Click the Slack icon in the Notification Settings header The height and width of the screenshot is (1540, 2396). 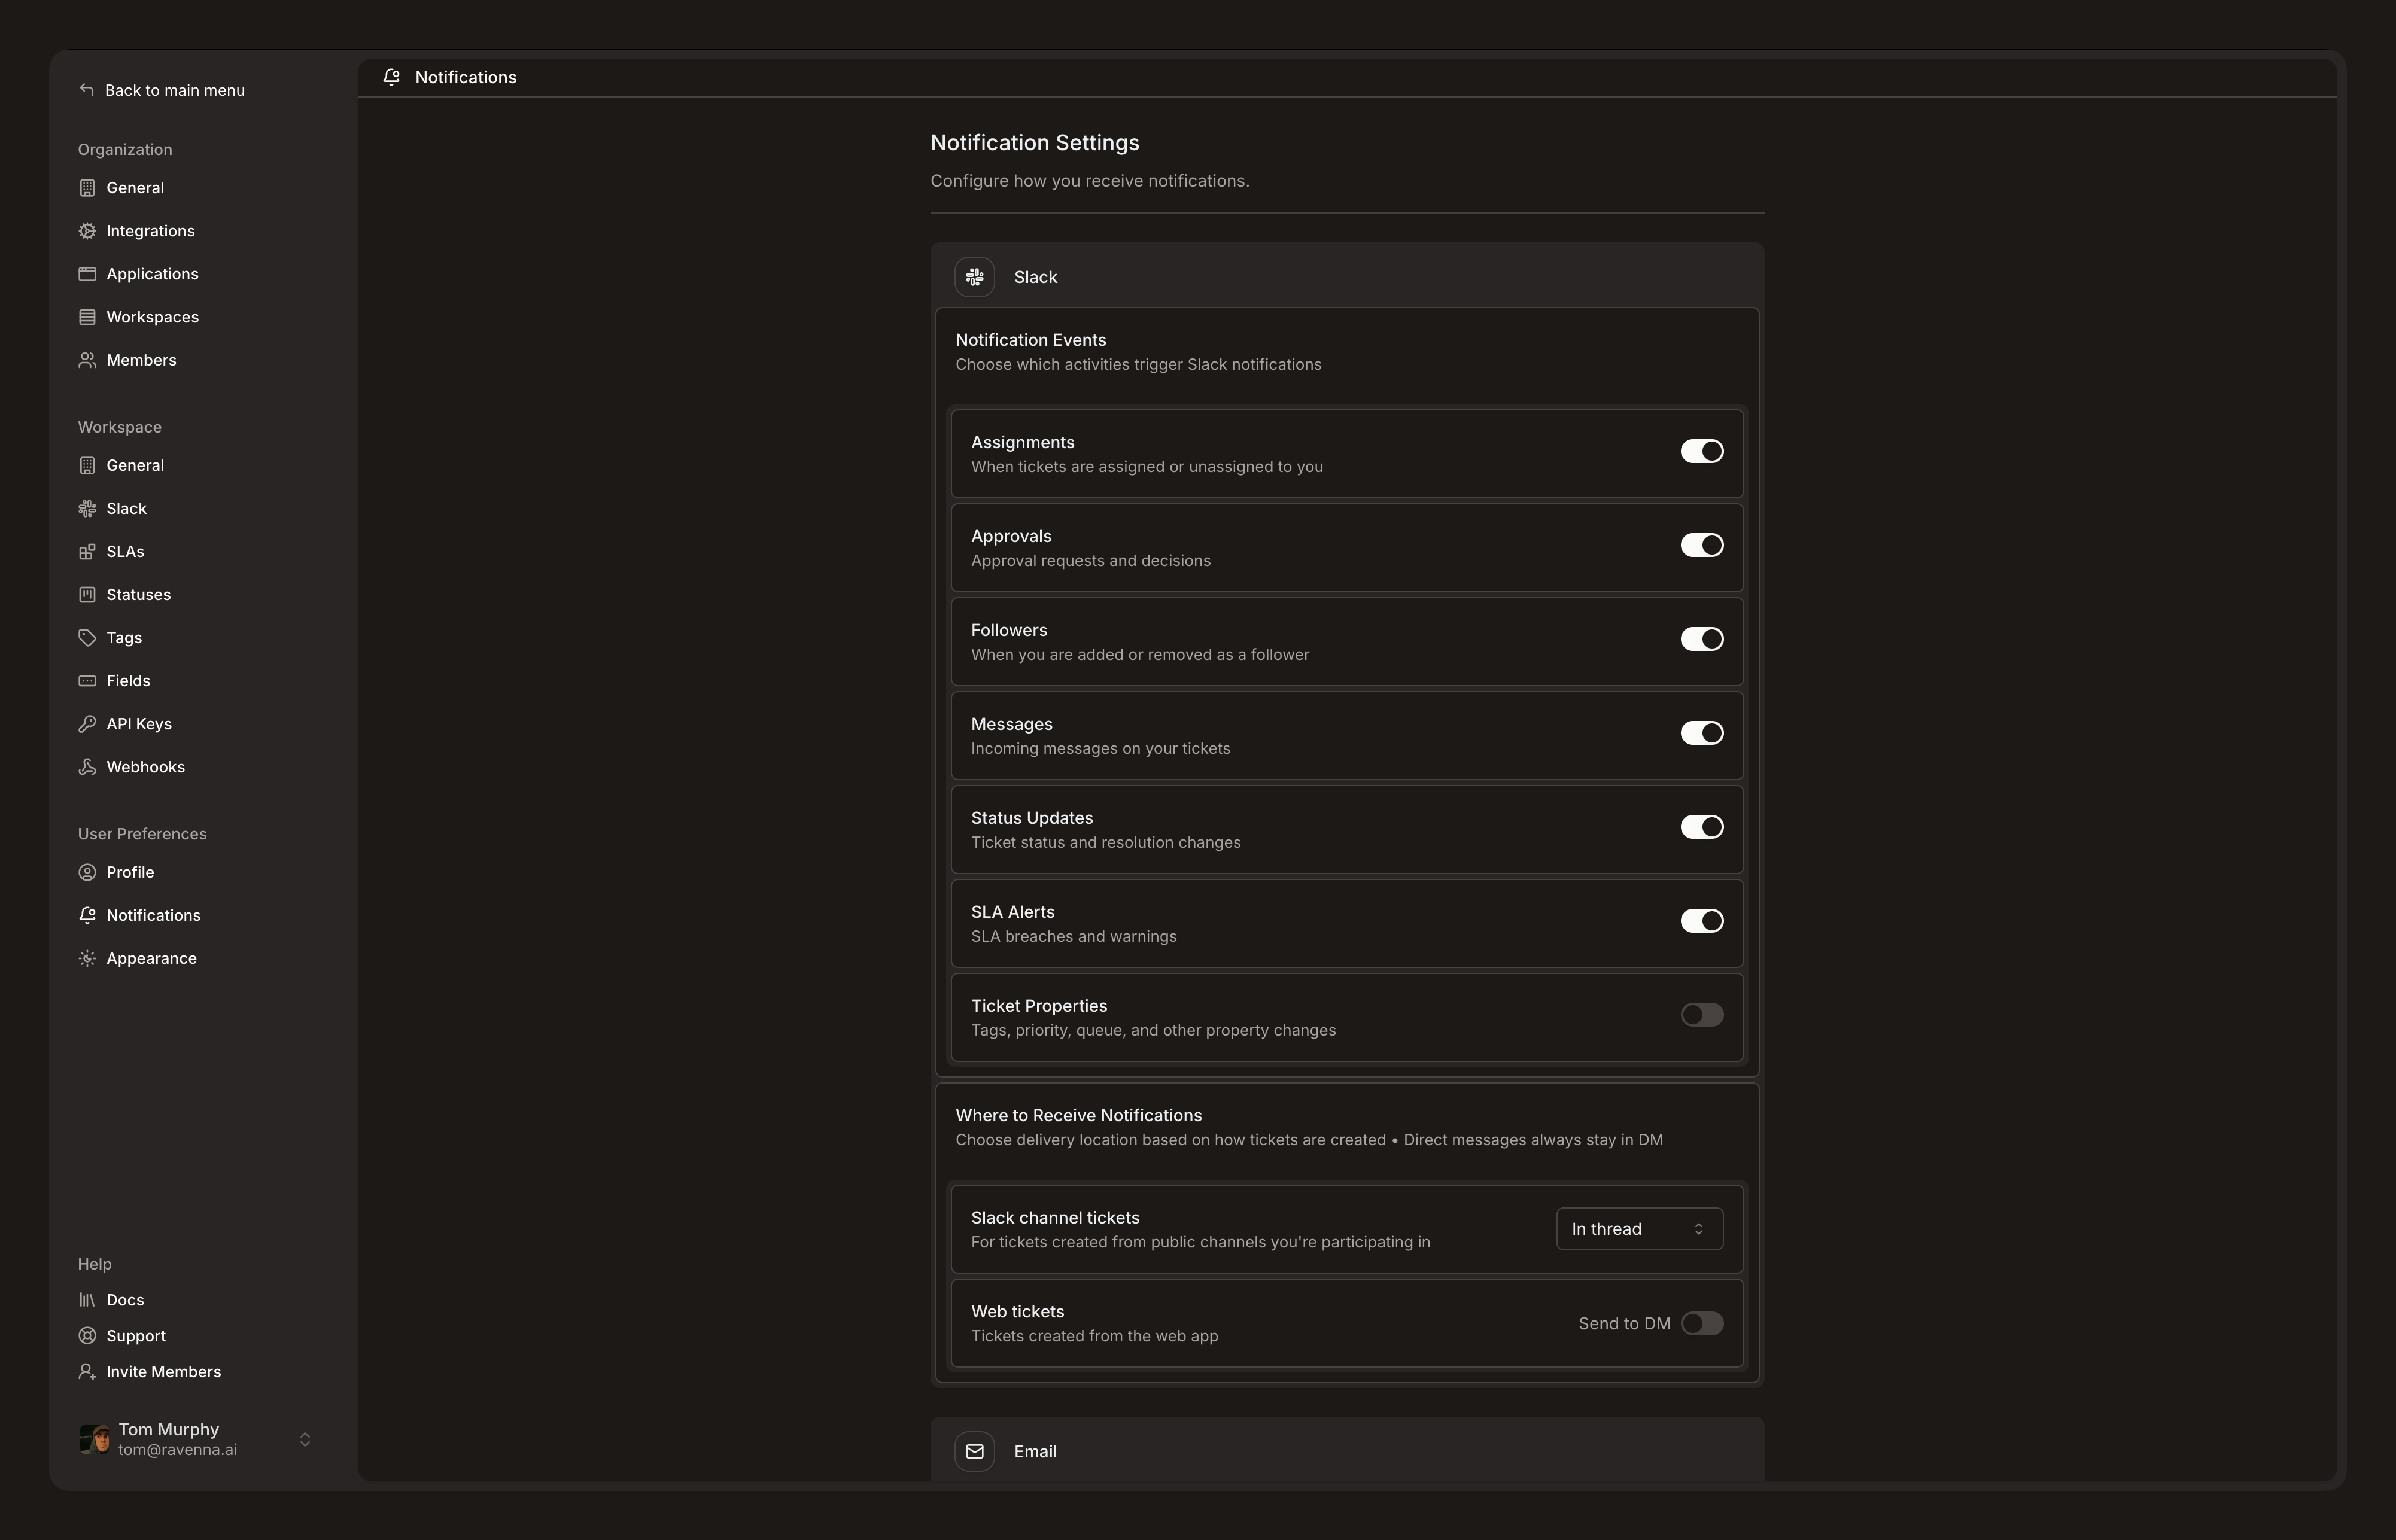(x=974, y=277)
